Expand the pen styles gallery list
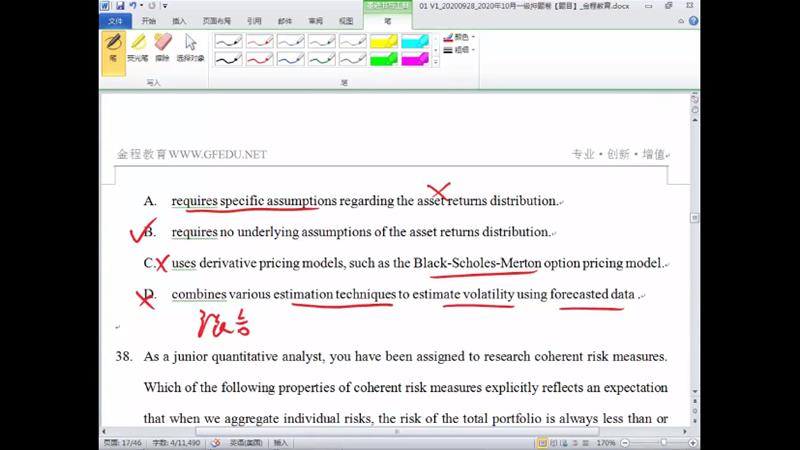Viewport: 800px width, 450px height. click(x=435, y=64)
